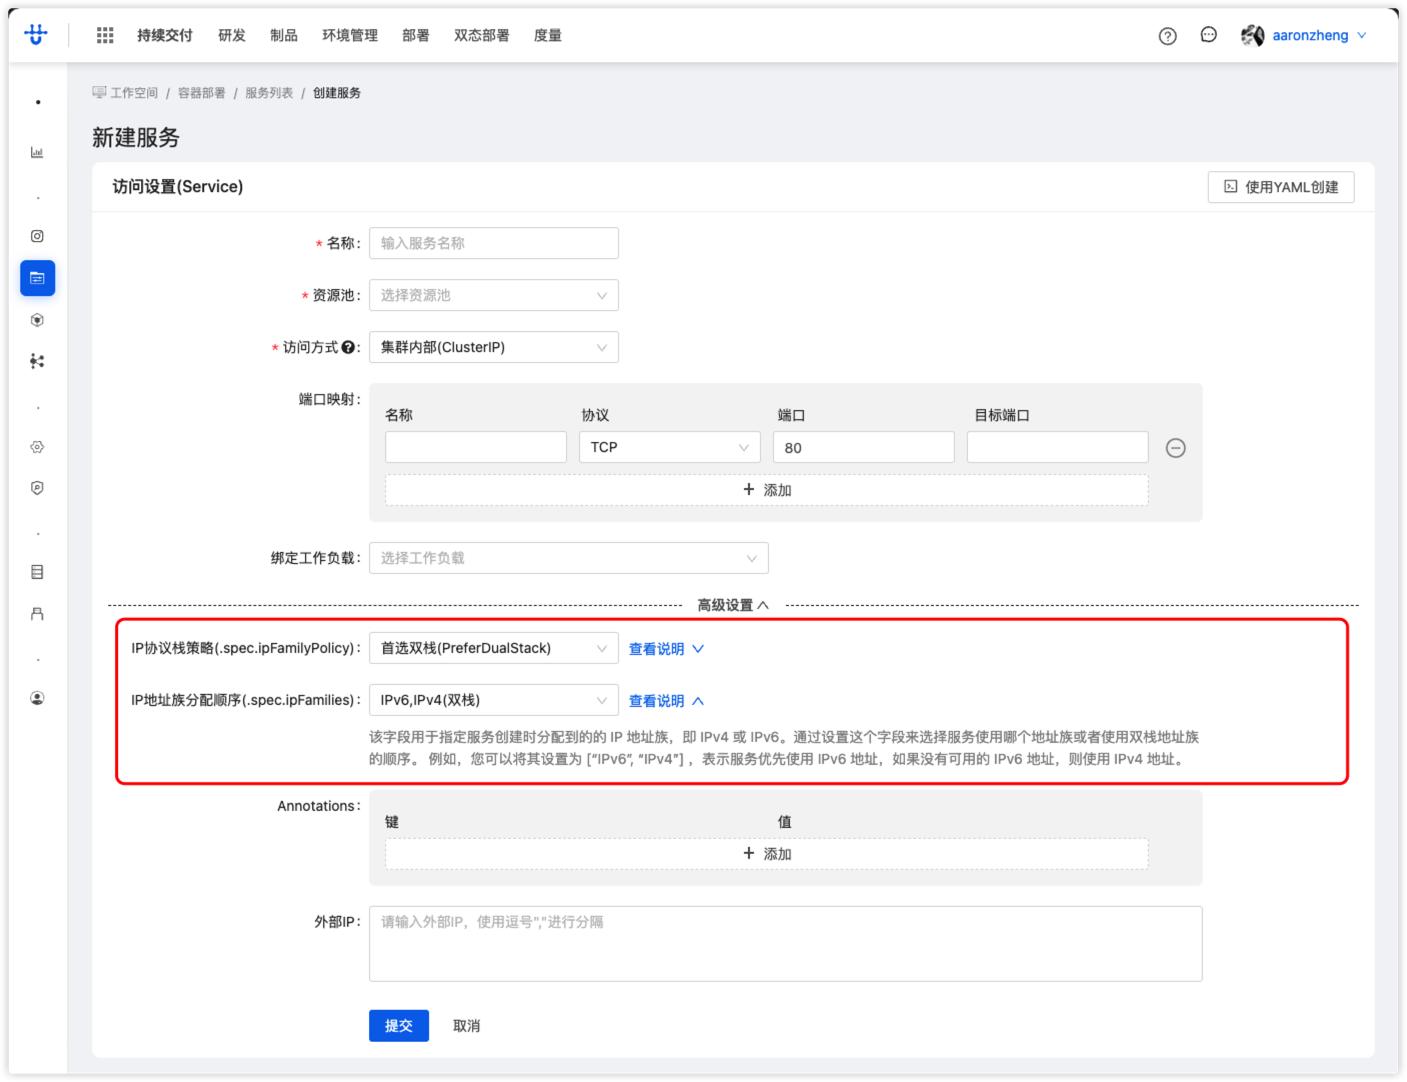Go to 服务列表 breadcrumb link
This screenshot has width=1407, height=1082.
click(x=269, y=93)
